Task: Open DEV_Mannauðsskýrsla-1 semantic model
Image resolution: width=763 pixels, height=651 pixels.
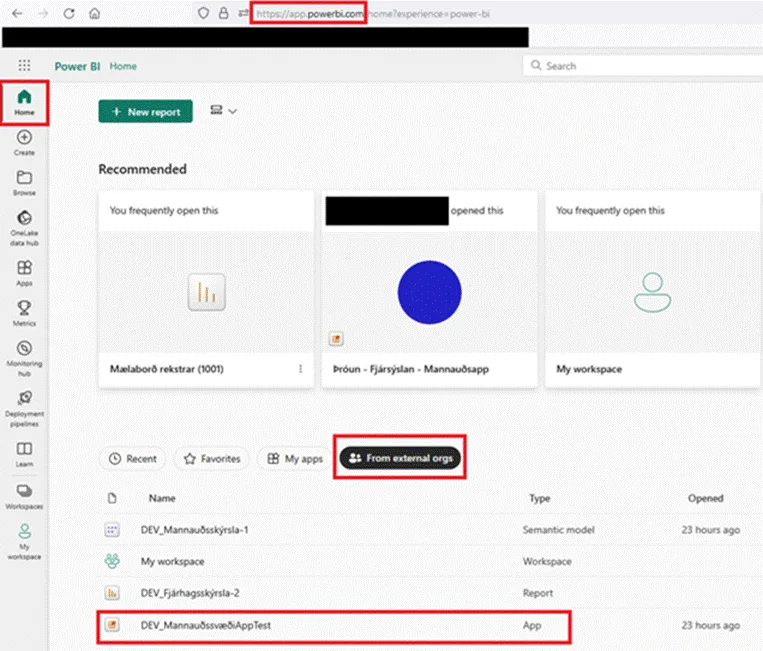Action: (194, 529)
